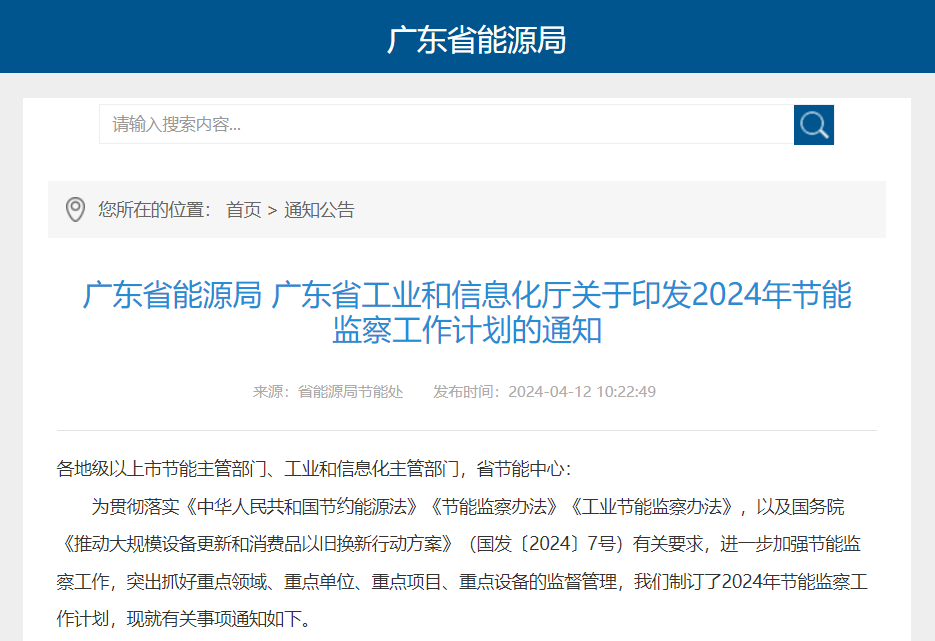Focus the search content input field
This screenshot has width=935, height=641.
pos(446,125)
